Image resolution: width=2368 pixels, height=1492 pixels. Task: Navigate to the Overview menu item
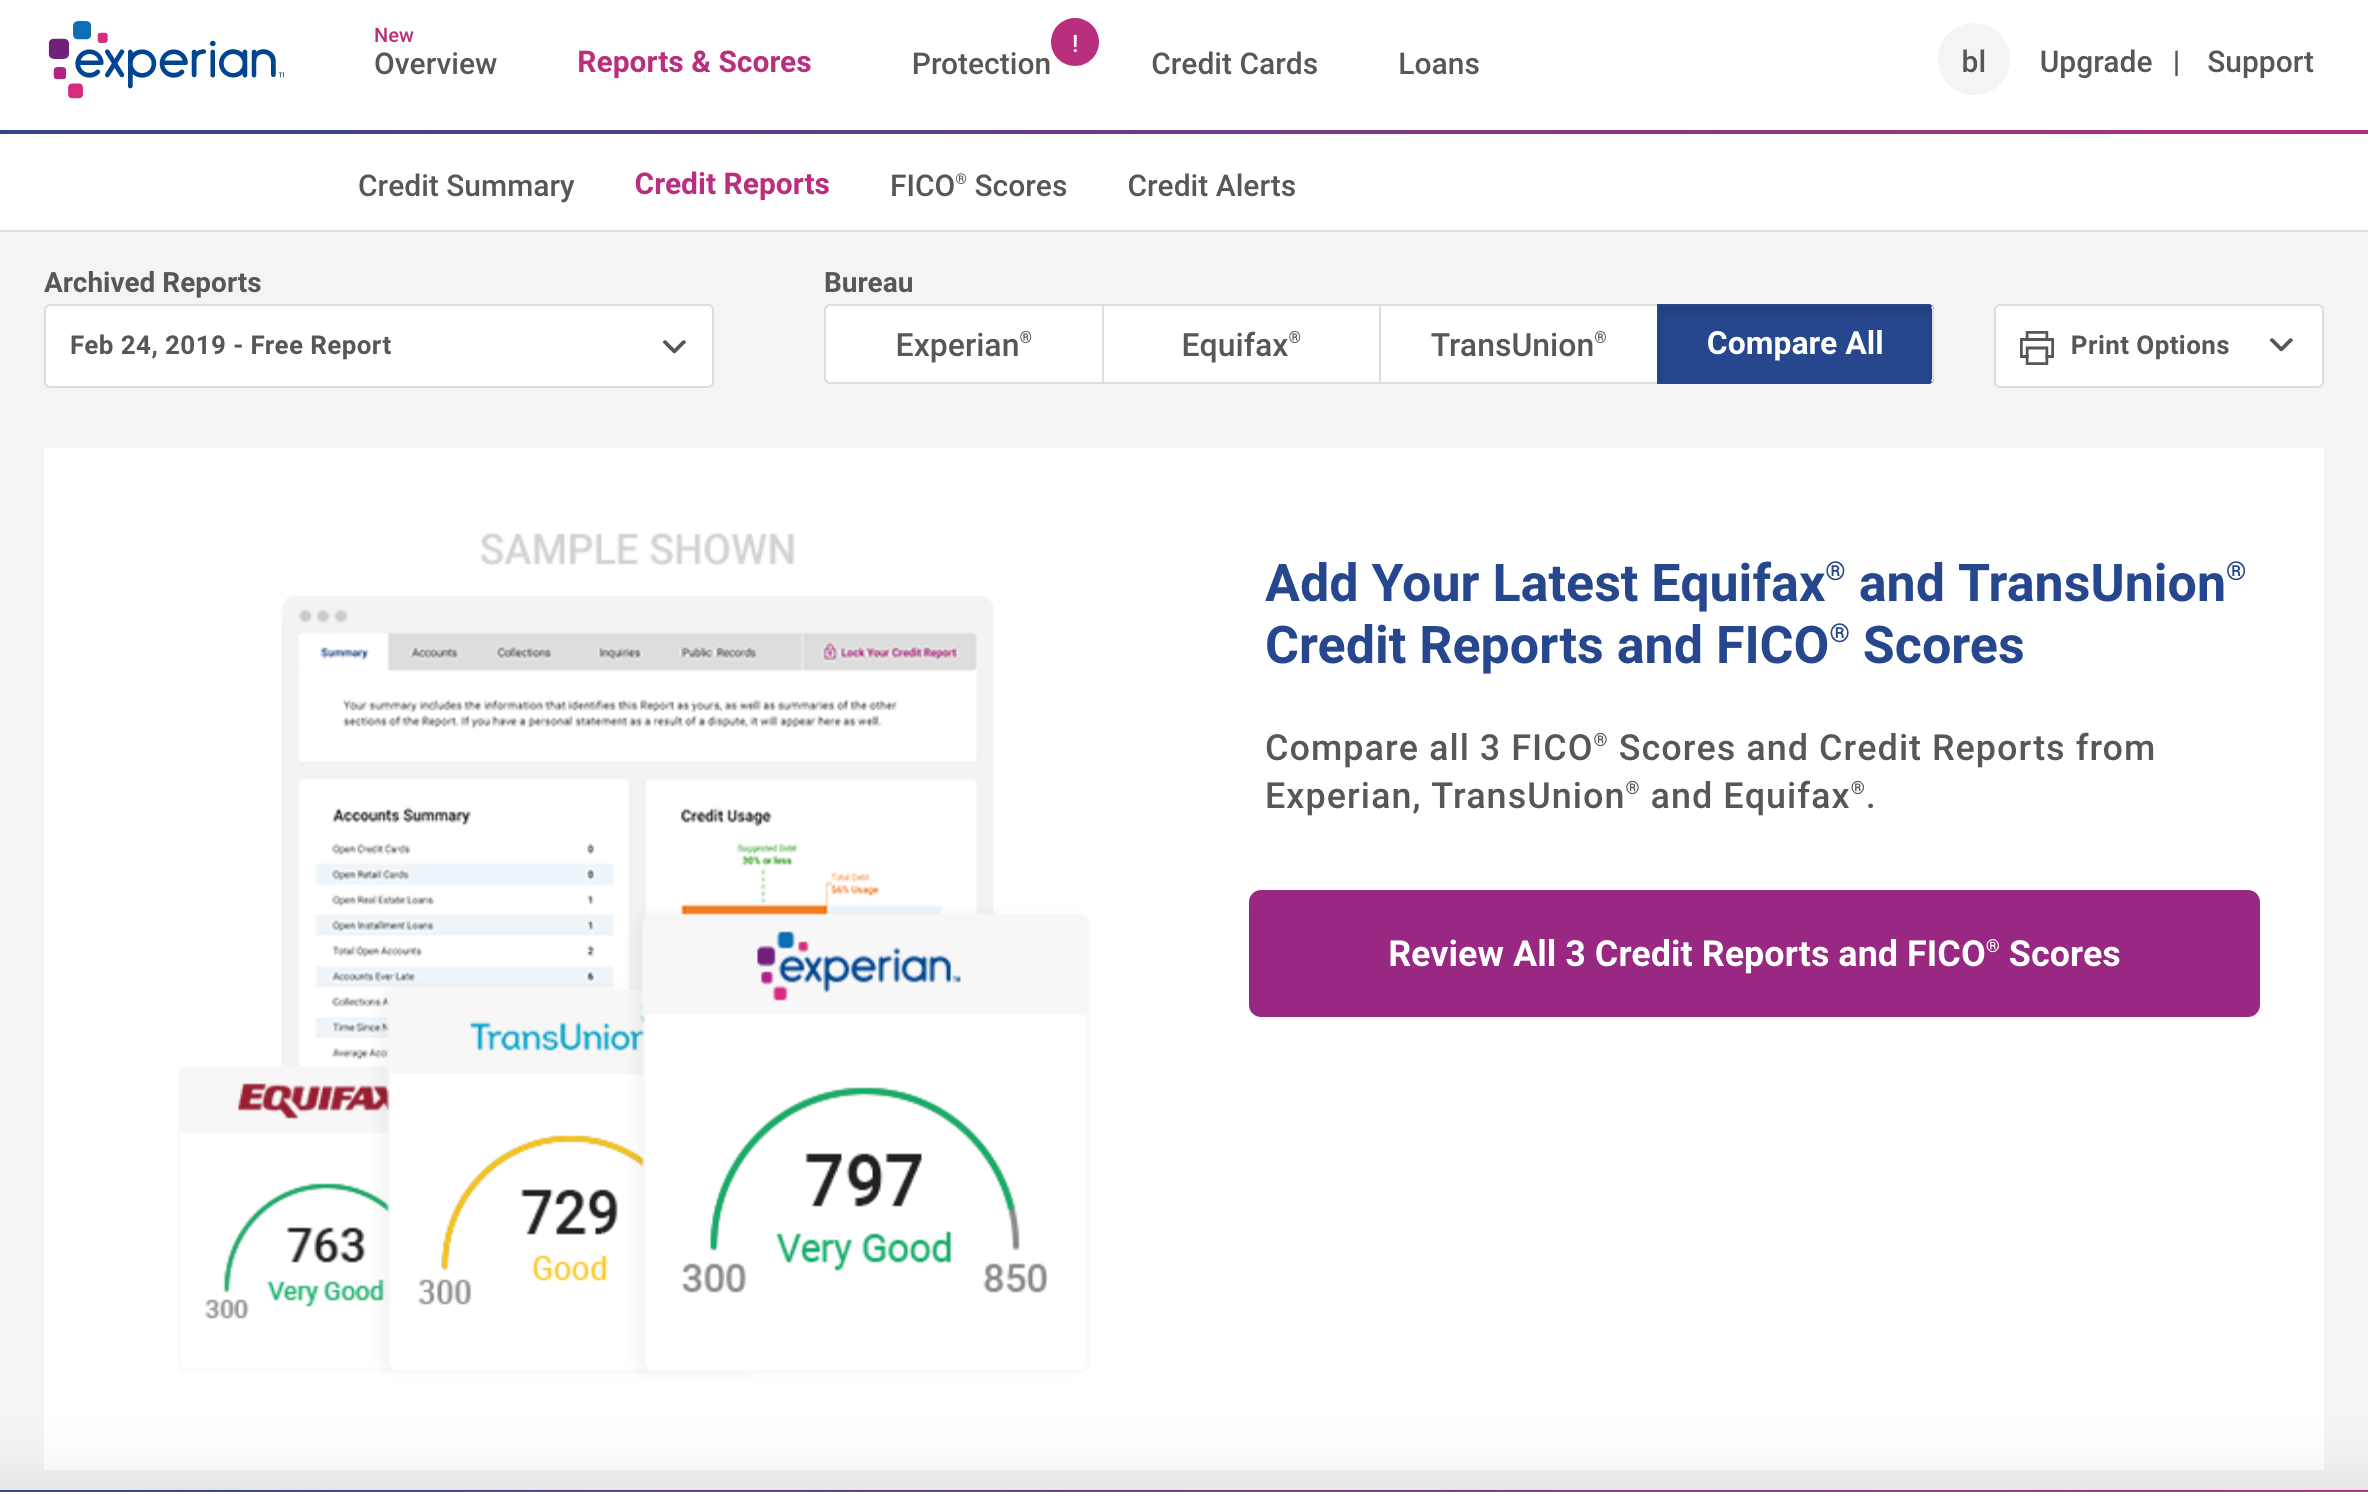pyautogui.click(x=433, y=64)
